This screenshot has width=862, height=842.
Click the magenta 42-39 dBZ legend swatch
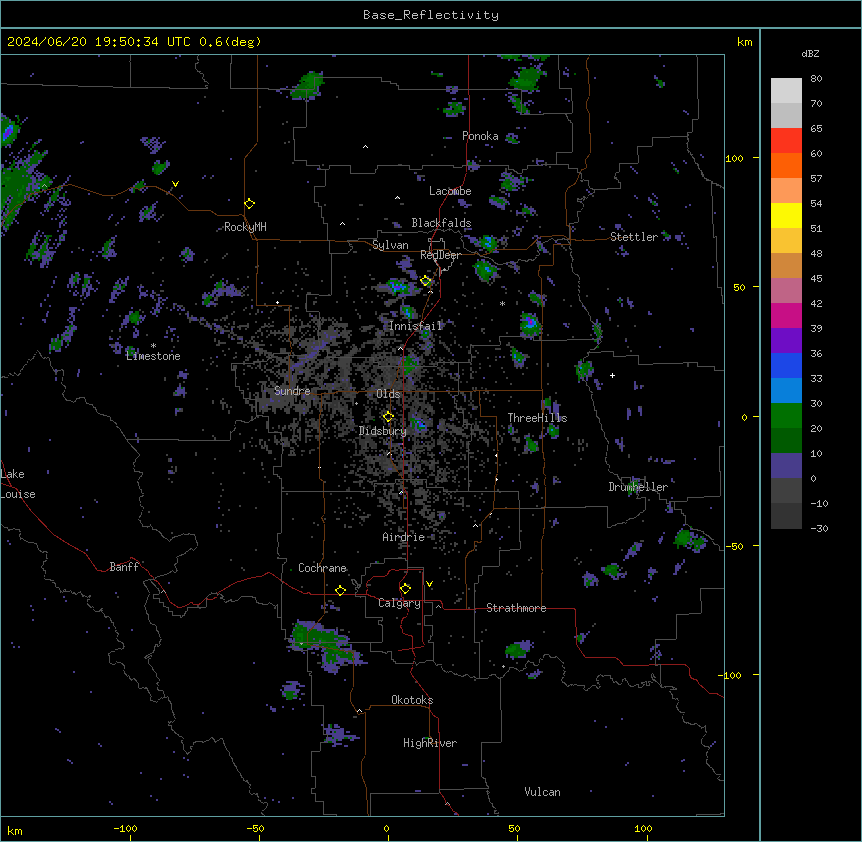click(x=786, y=315)
